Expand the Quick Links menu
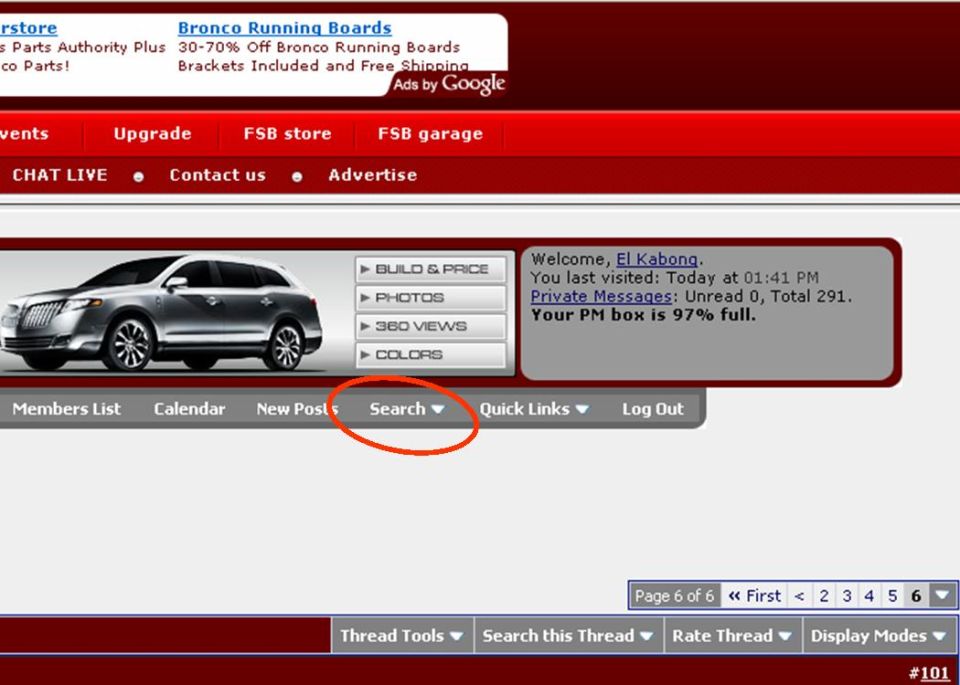This screenshot has width=960, height=685. point(533,409)
